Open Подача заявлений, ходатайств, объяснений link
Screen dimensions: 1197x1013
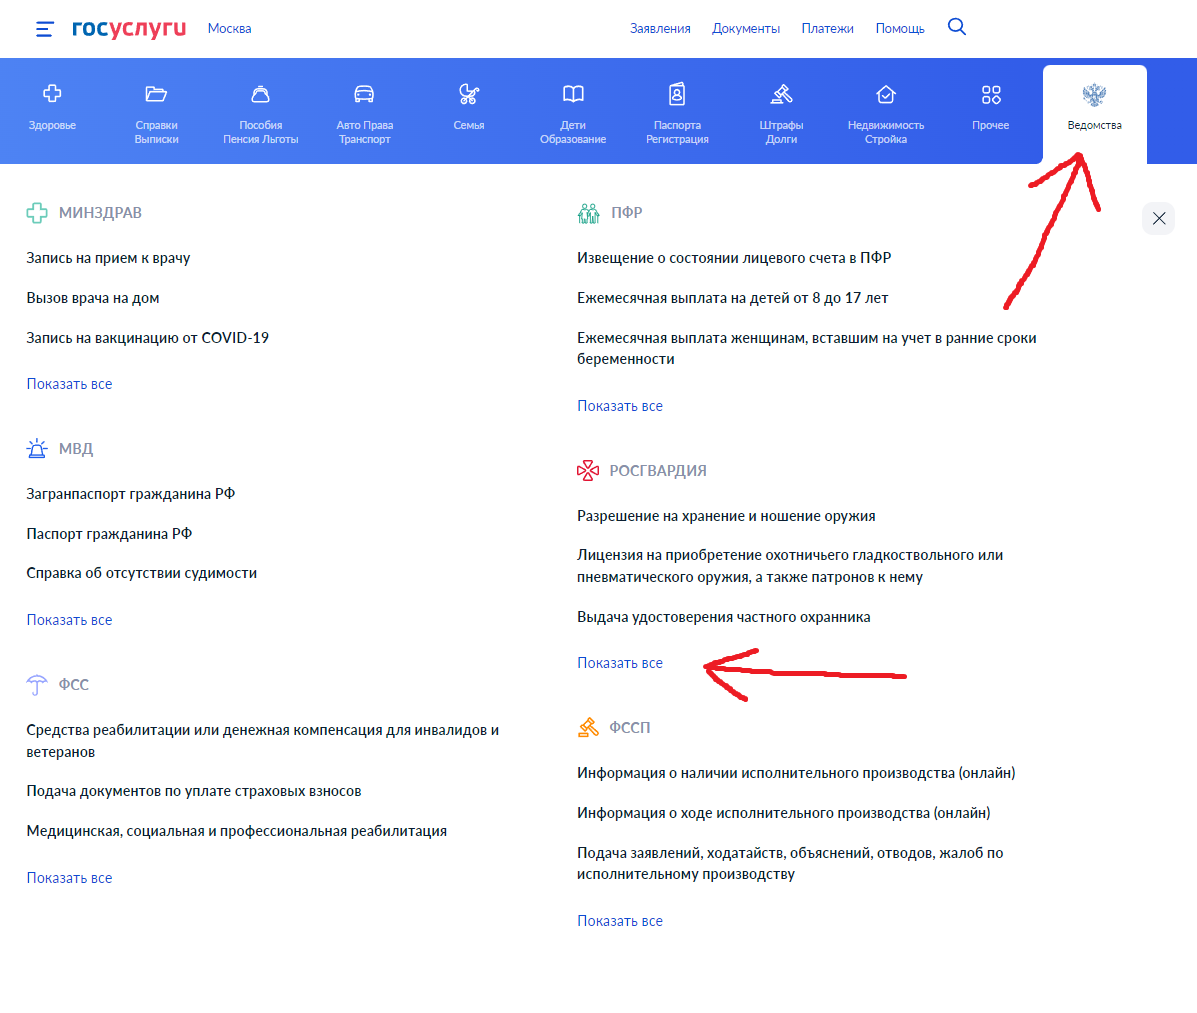pos(790,863)
